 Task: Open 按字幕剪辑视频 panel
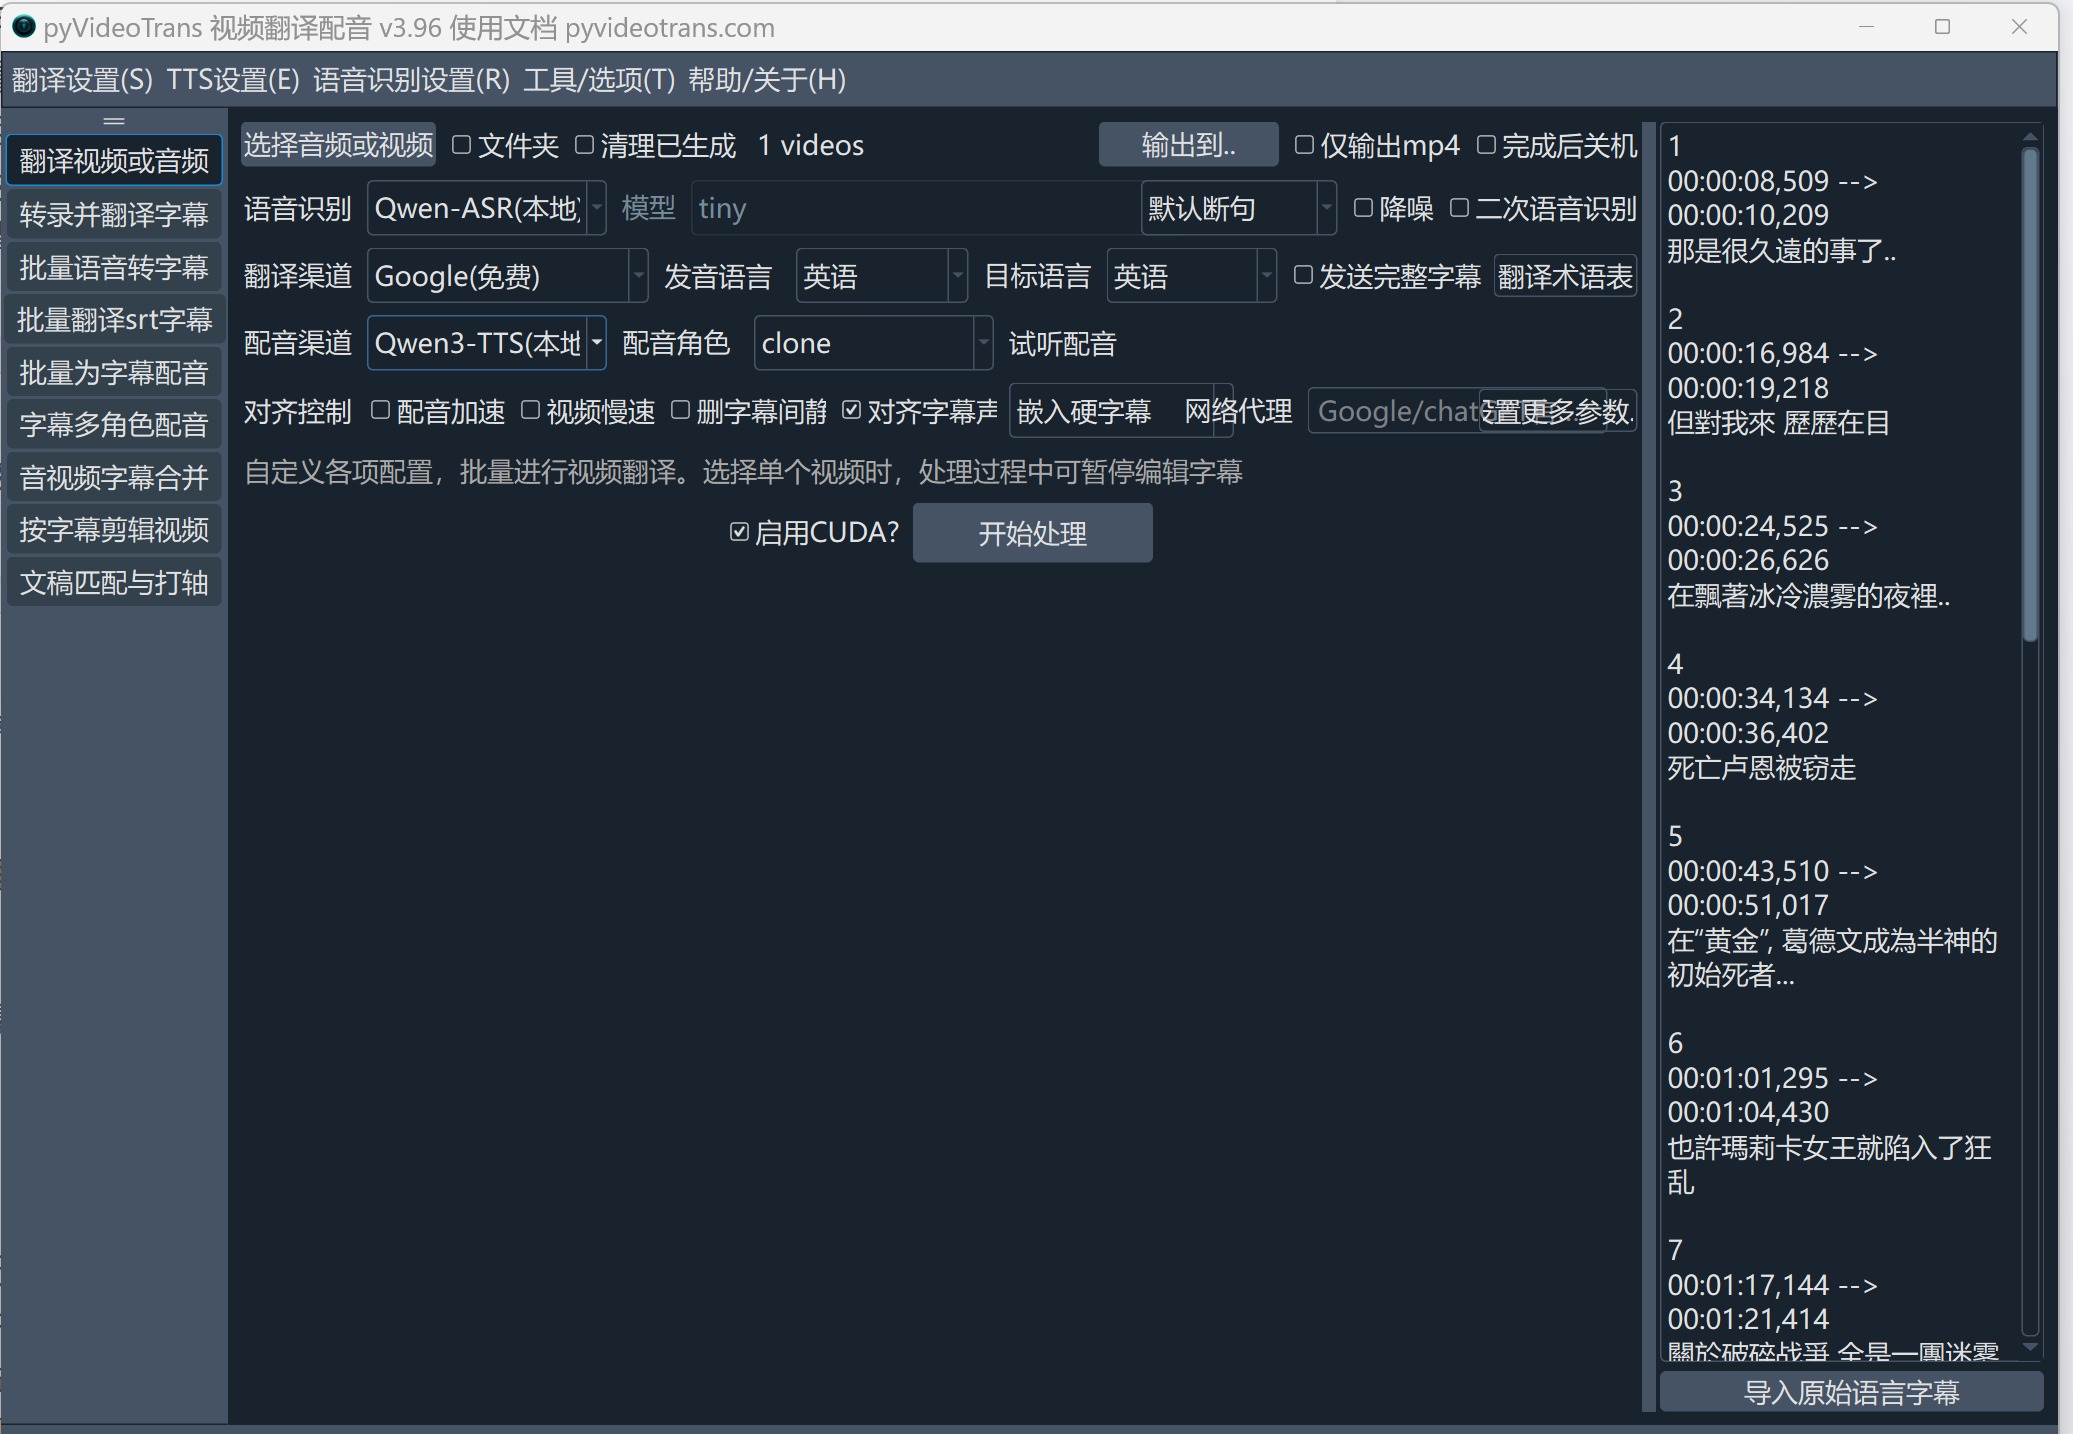(x=114, y=528)
